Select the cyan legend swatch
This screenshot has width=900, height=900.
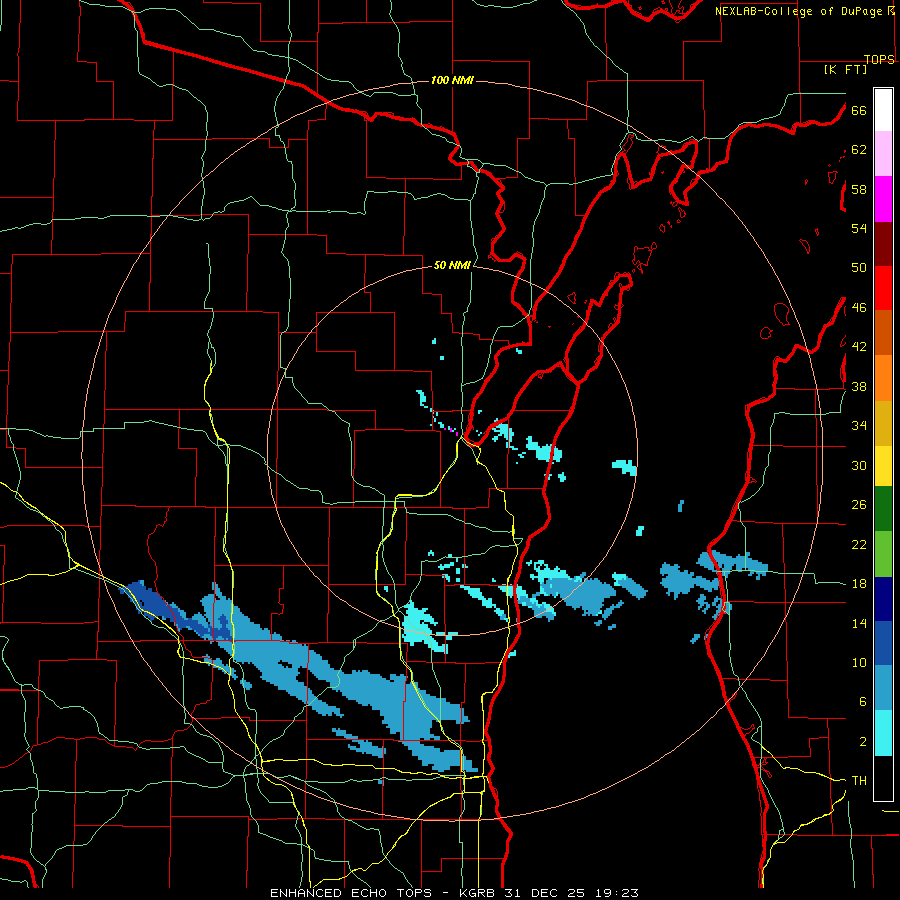click(883, 733)
